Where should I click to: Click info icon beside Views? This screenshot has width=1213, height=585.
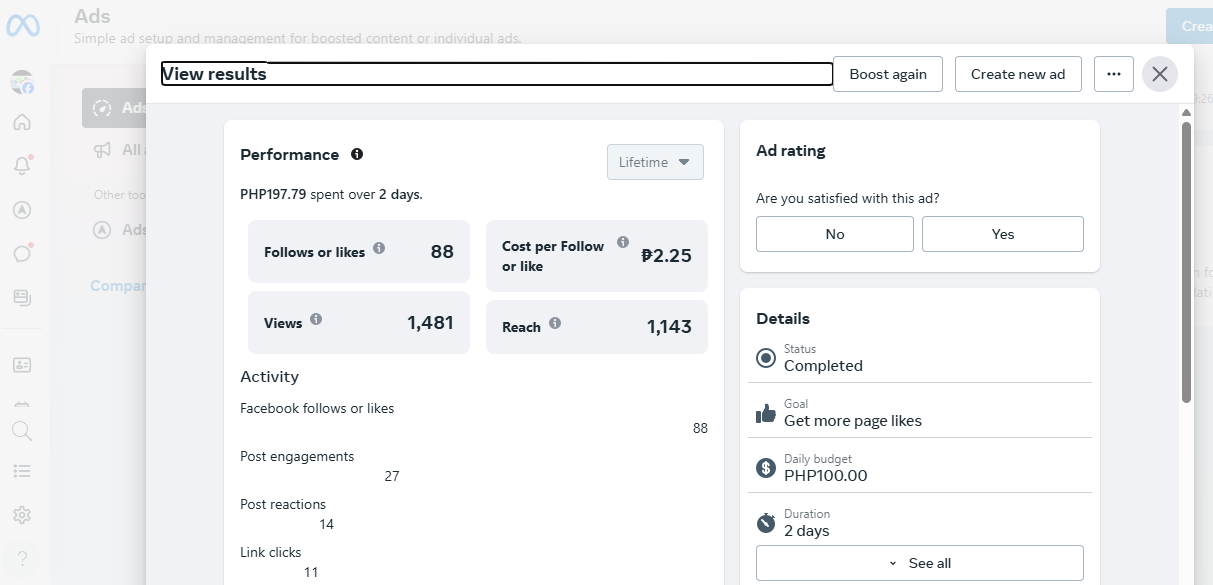316,319
